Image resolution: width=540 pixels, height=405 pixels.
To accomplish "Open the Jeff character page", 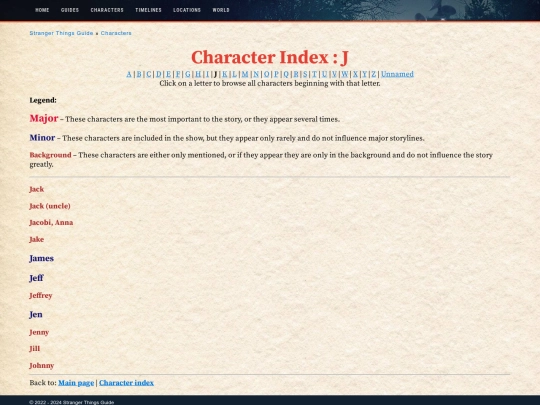I will [36, 278].
